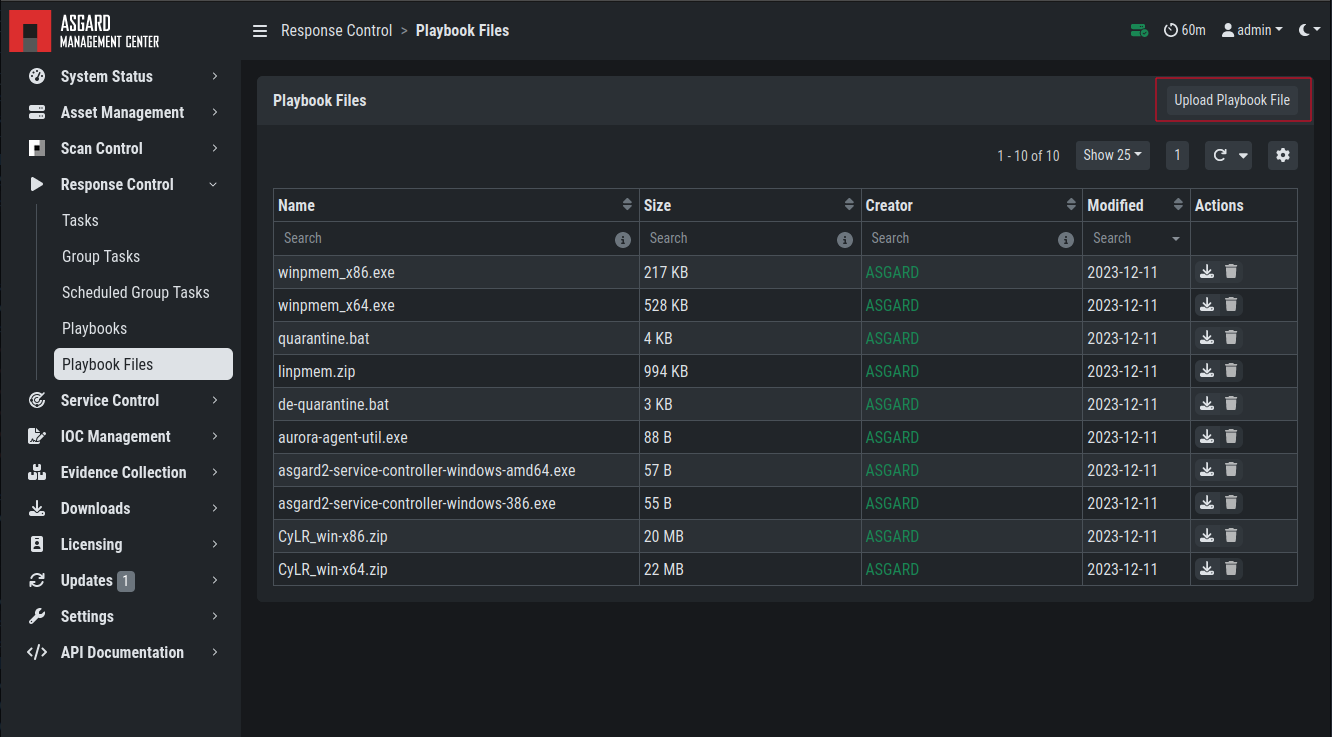Viewport: 1332px width, 737px height.
Task: Download asgard2-service-controller-windows-amd64.exe
Action: click(1207, 470)
